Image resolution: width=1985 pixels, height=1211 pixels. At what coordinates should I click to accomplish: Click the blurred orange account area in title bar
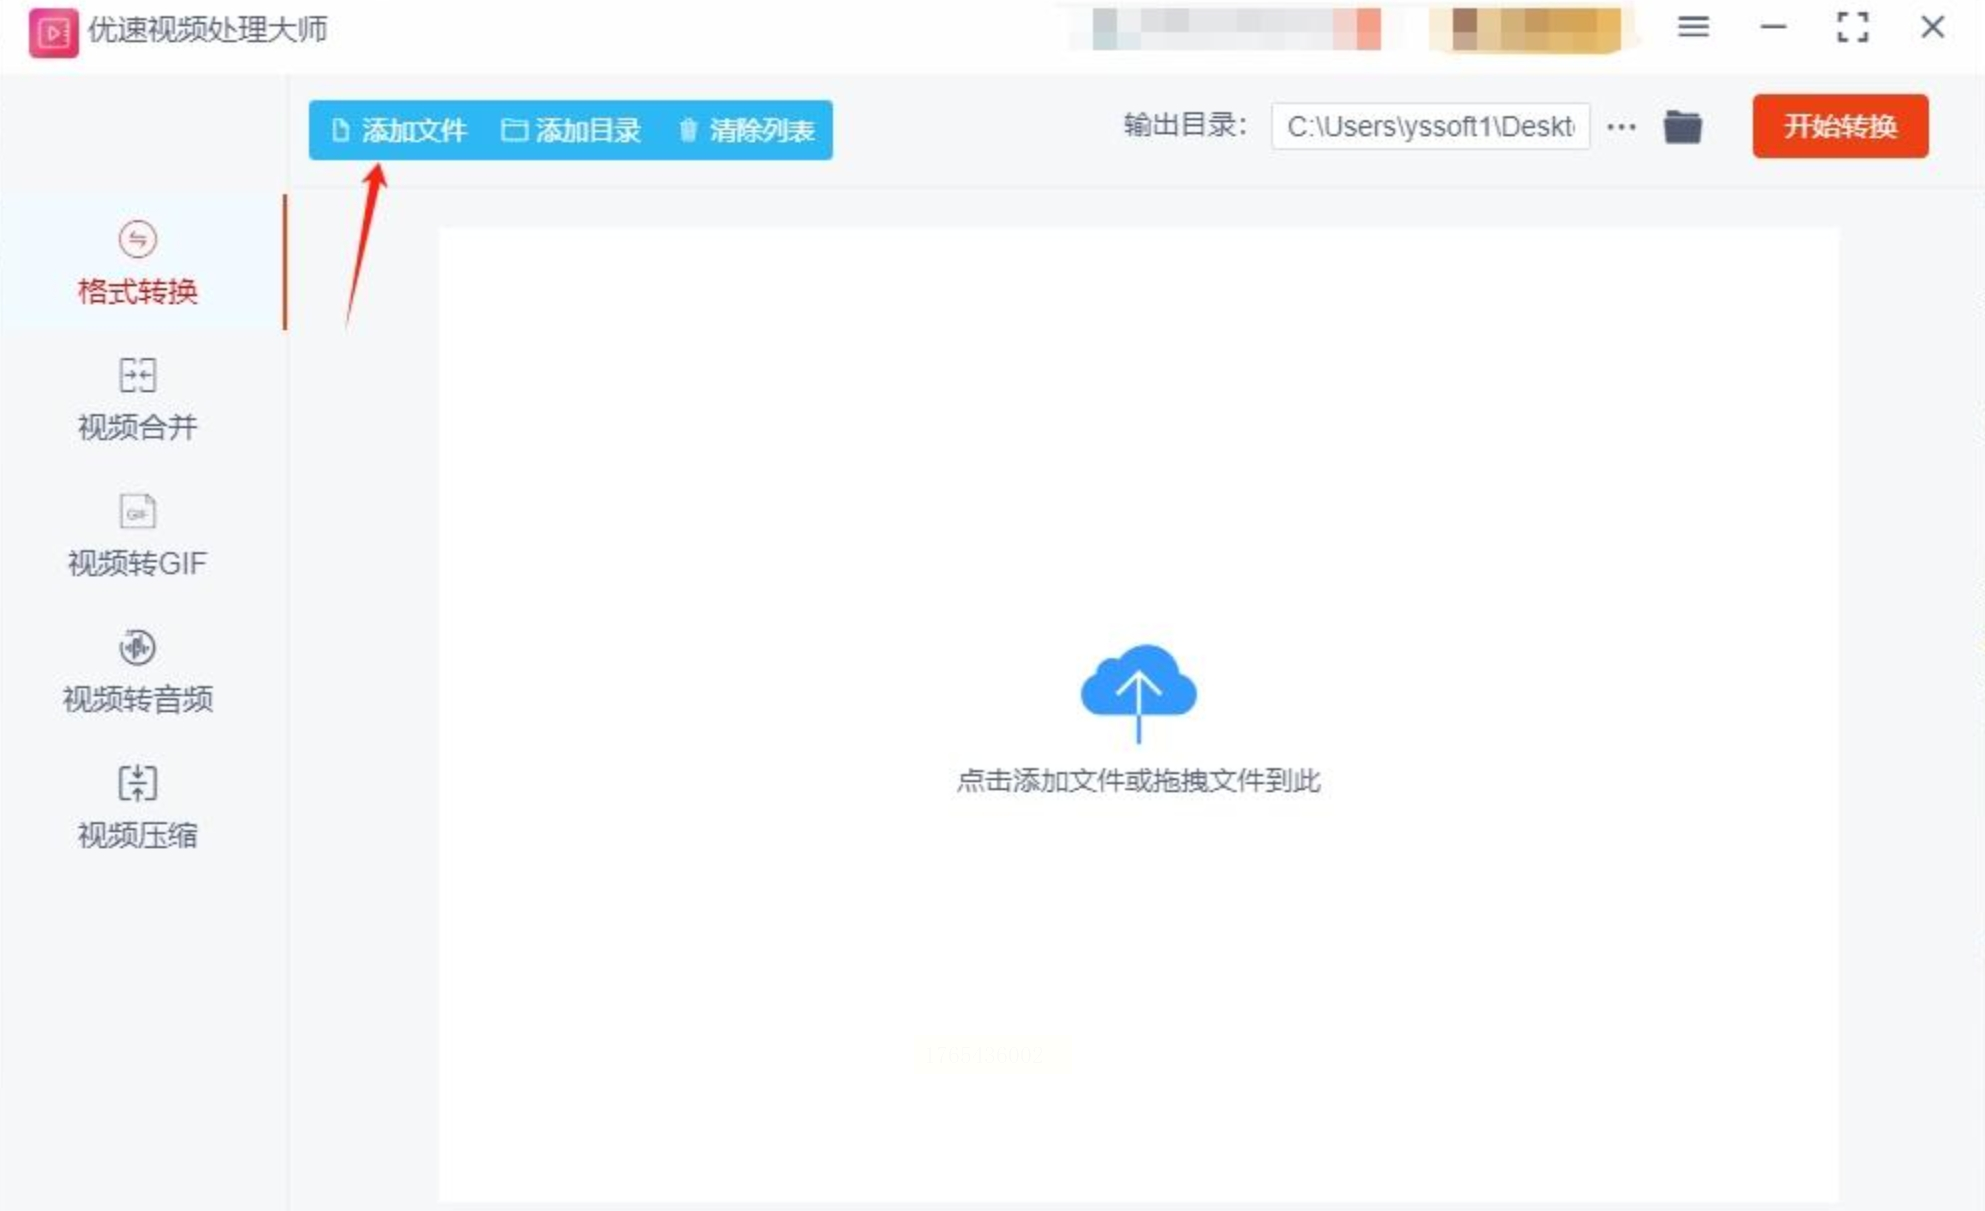[1535, 29]
